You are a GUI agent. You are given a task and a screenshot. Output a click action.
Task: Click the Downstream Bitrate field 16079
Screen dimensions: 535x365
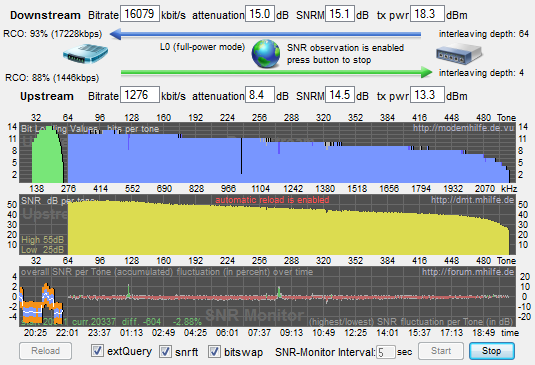point(140,14)
